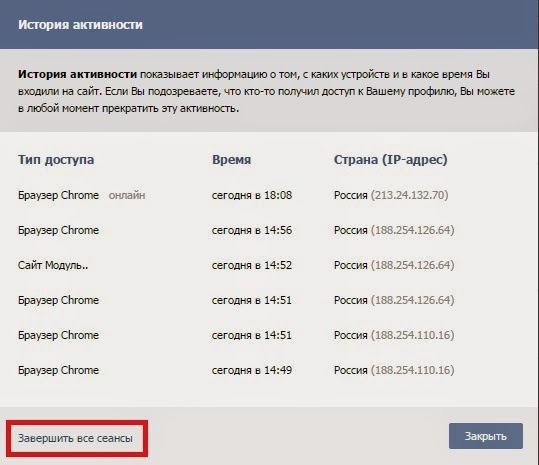Select Браузер Chrome entry from 14:49

click(x=58, y=370)
